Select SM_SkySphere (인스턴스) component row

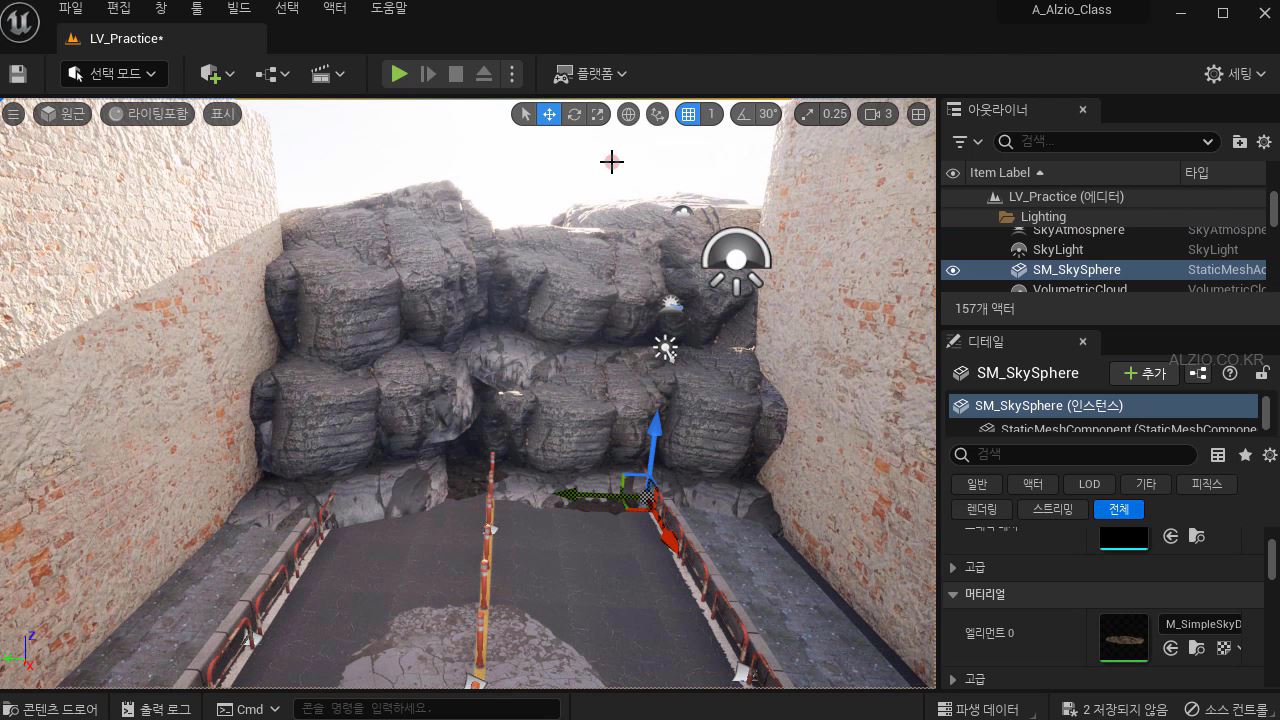pyautogui.click(x=1103, y=406)
